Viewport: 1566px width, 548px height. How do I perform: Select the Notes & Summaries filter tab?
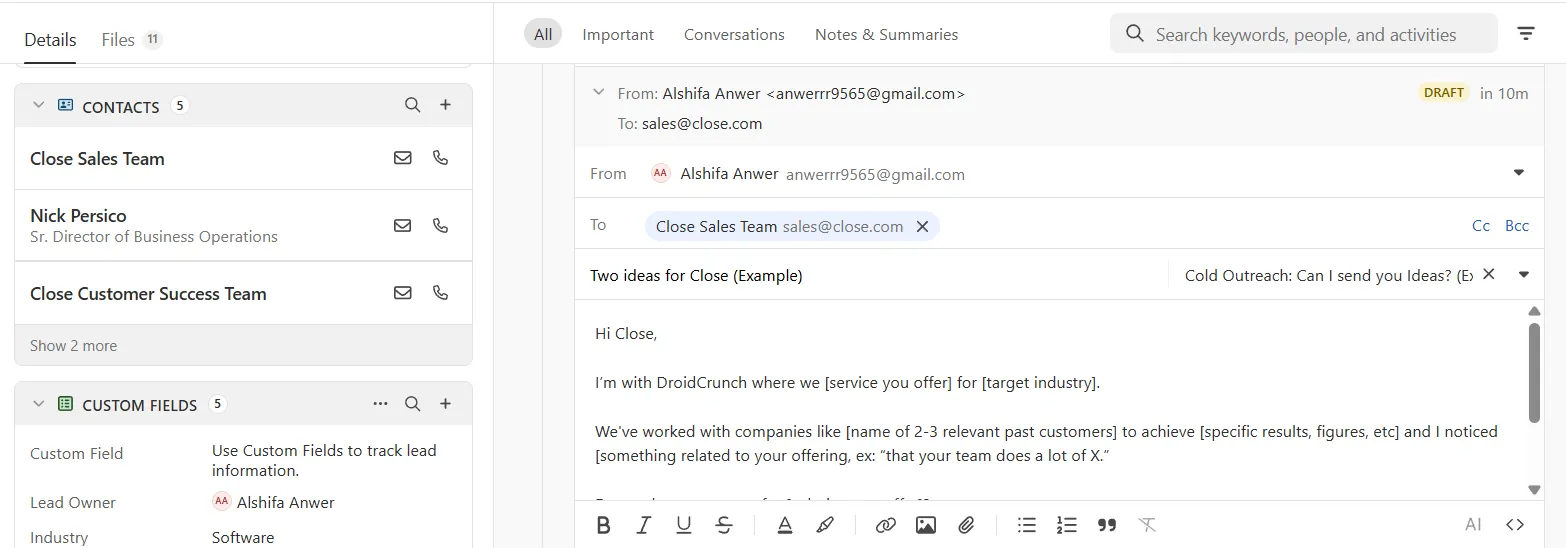click(x=886, y=34)
